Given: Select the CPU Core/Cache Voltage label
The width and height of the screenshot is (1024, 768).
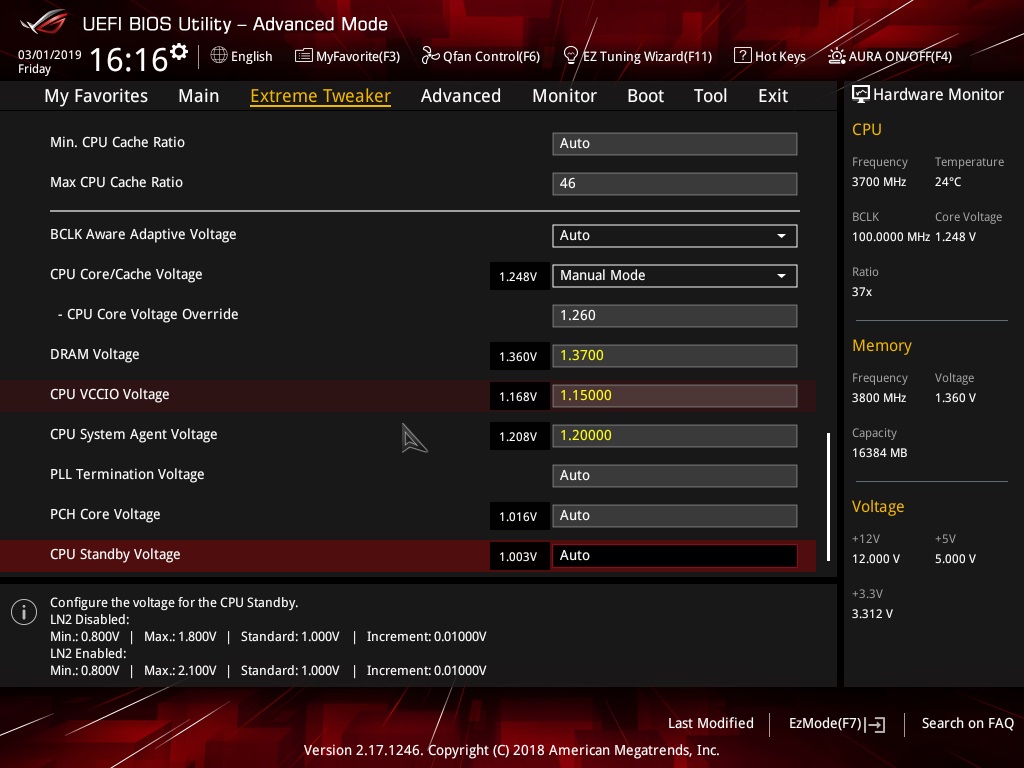Looking at the screenshot, I should coord(126,274).
